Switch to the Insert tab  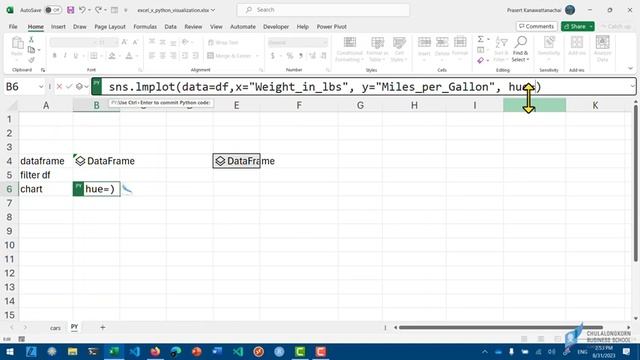coord(58,27)
